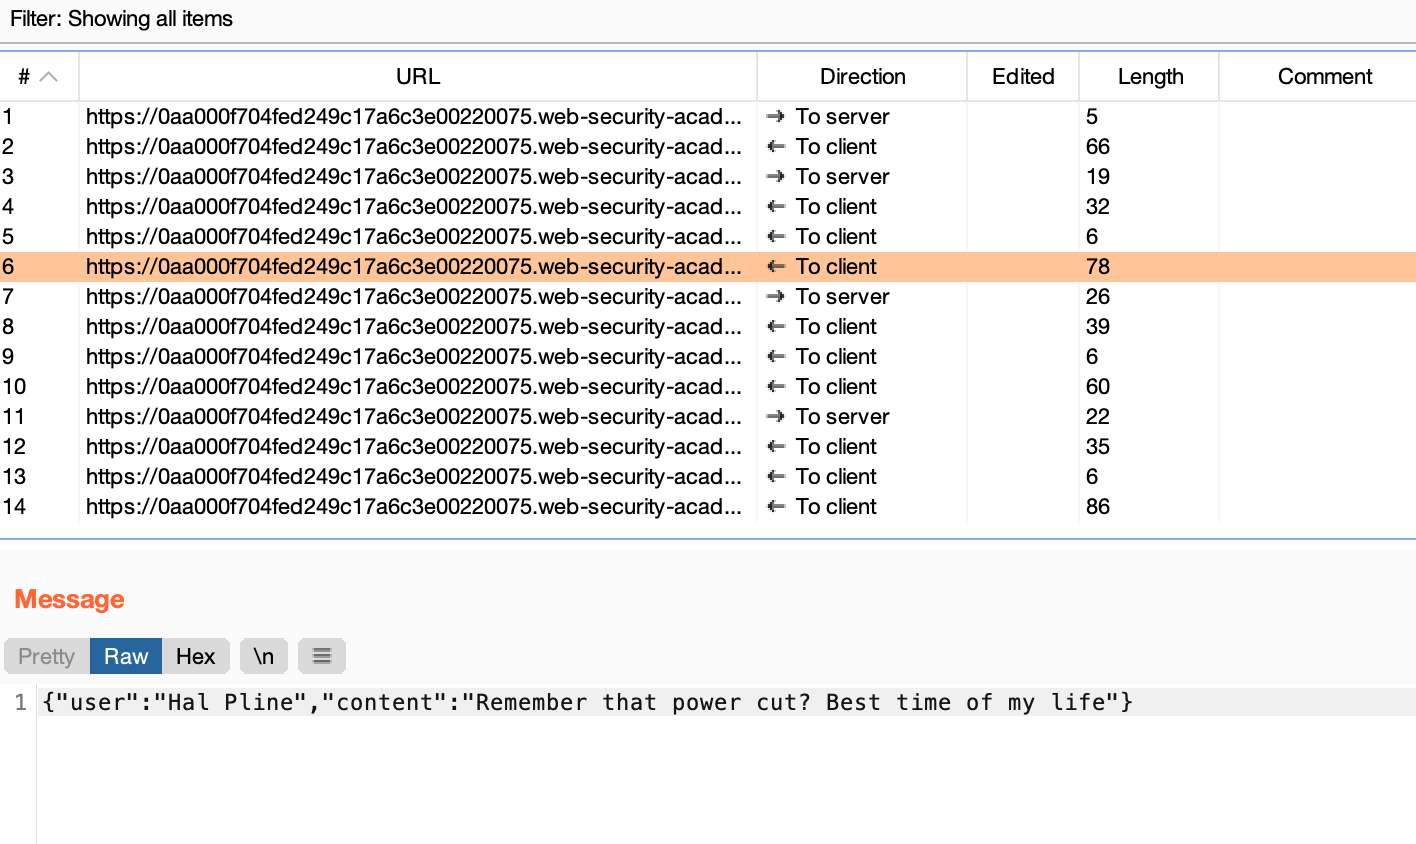Click the To client arrow icon in row 14

(775, 507)
